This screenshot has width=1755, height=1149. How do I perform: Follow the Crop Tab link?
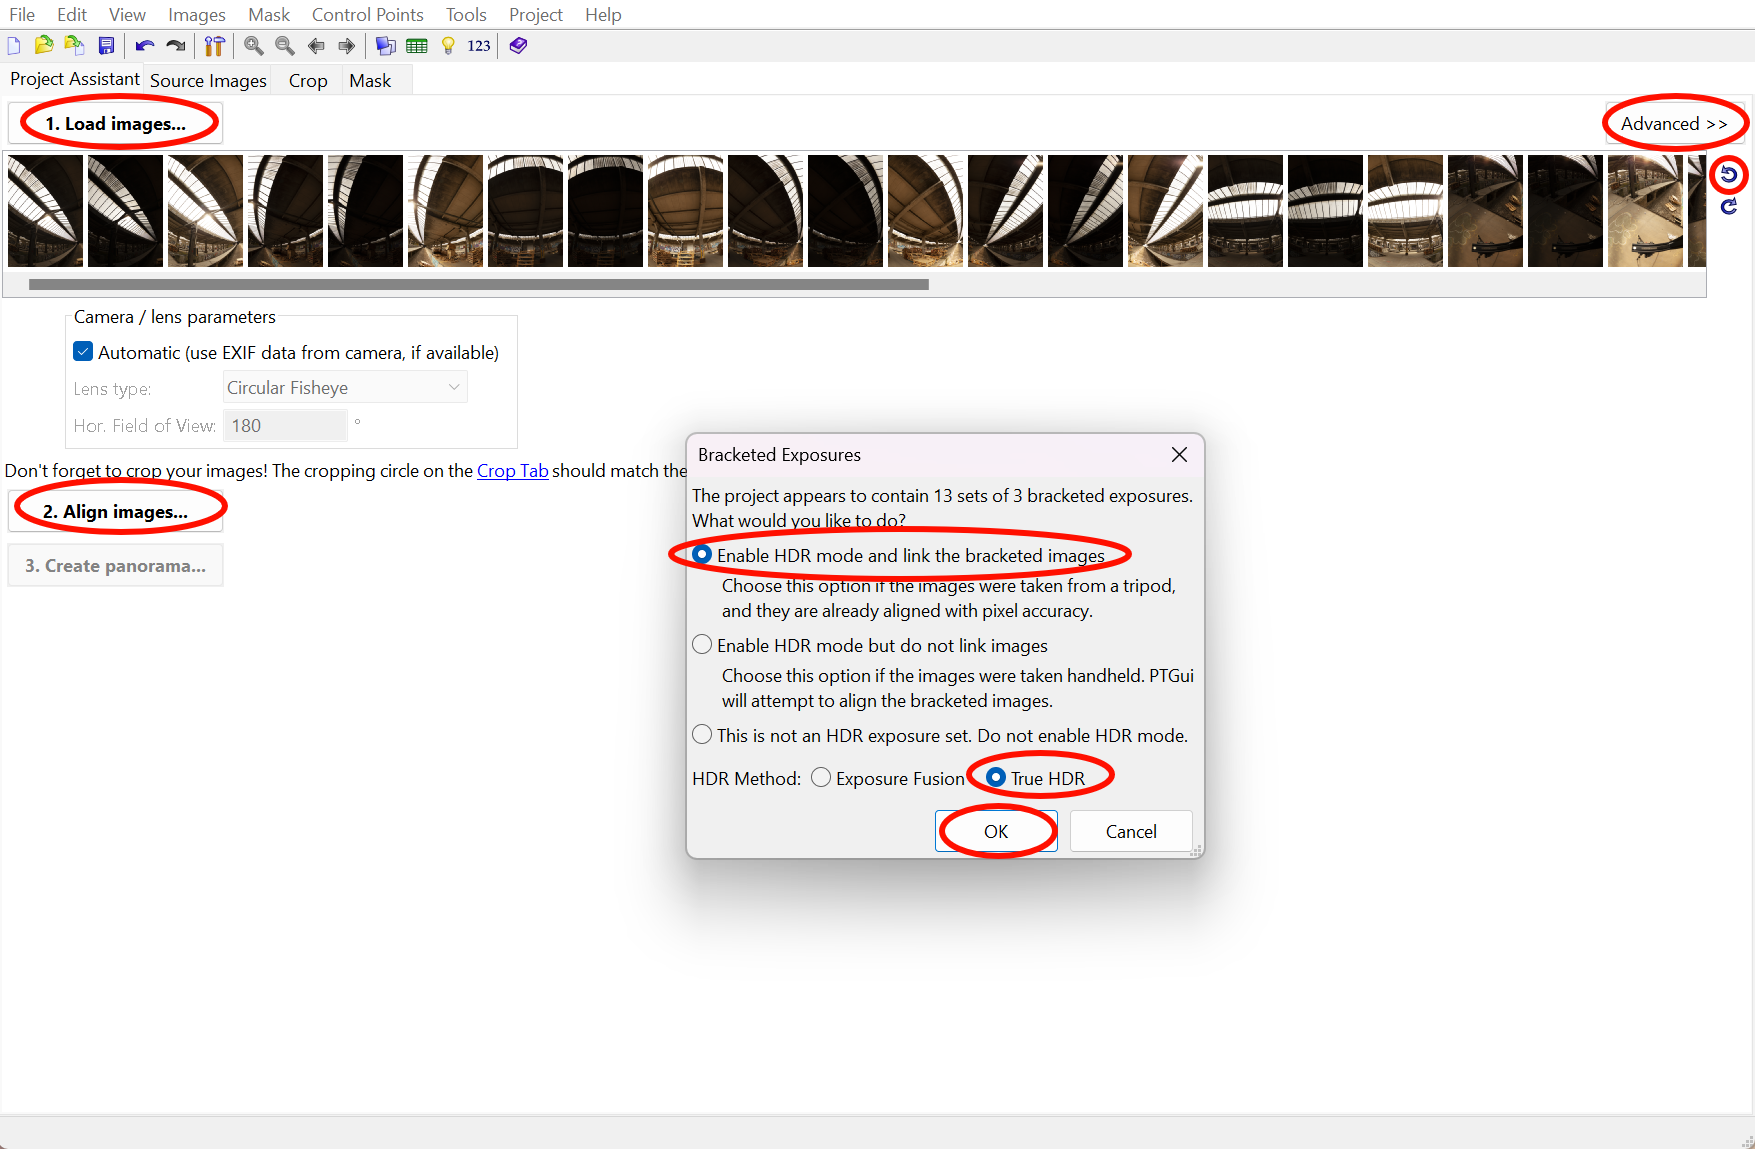[512, 471]
